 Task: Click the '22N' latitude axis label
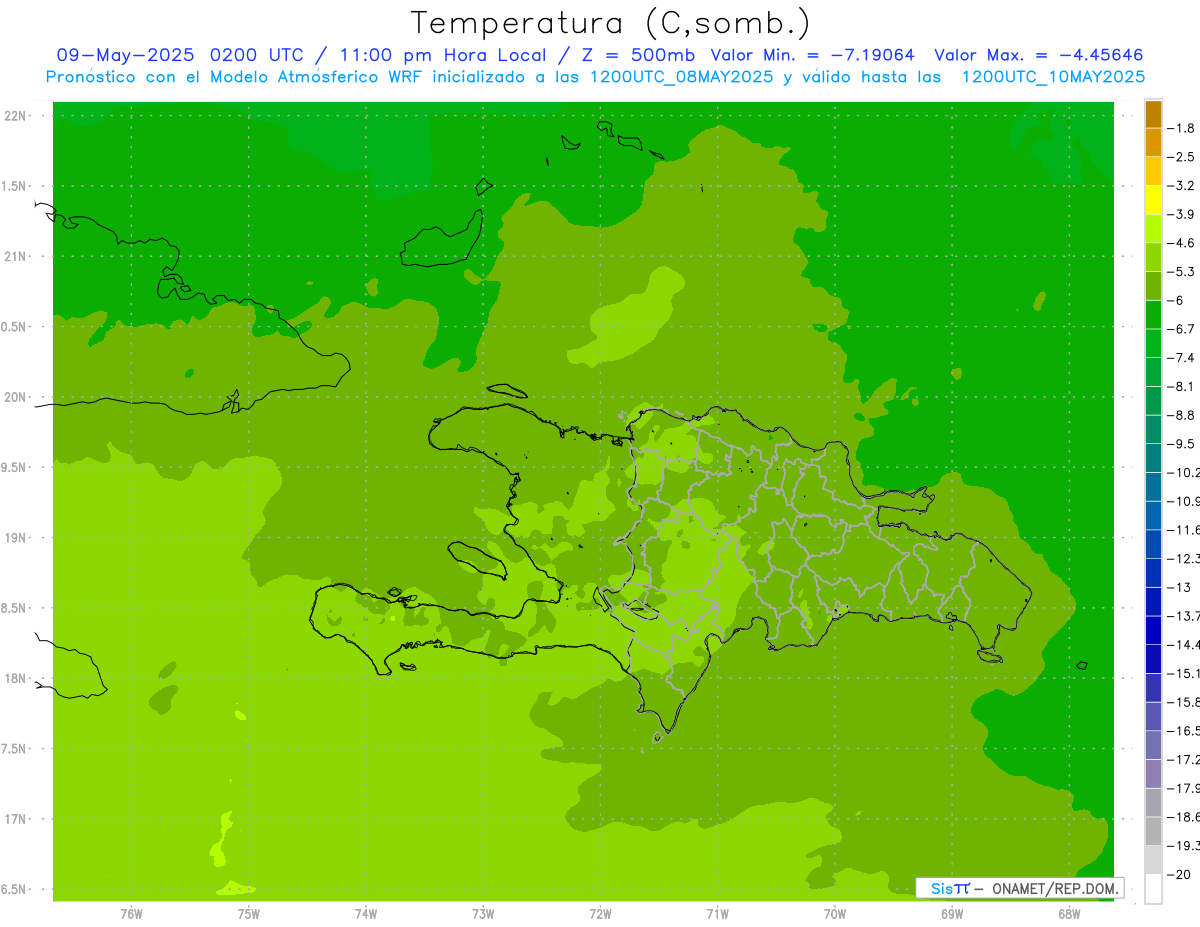point(15,116)
